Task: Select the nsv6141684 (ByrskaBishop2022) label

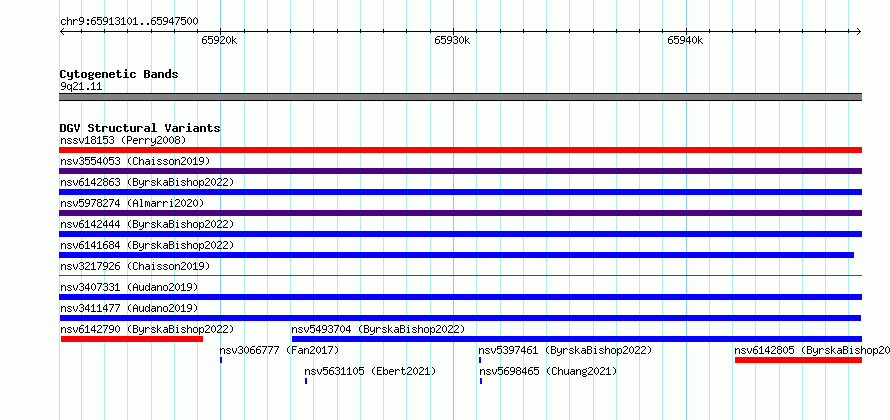Action: [x=147, y=245]
